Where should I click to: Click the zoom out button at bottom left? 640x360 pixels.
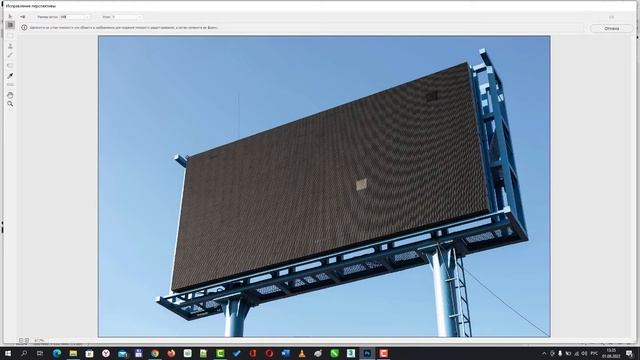pos(21,340)
